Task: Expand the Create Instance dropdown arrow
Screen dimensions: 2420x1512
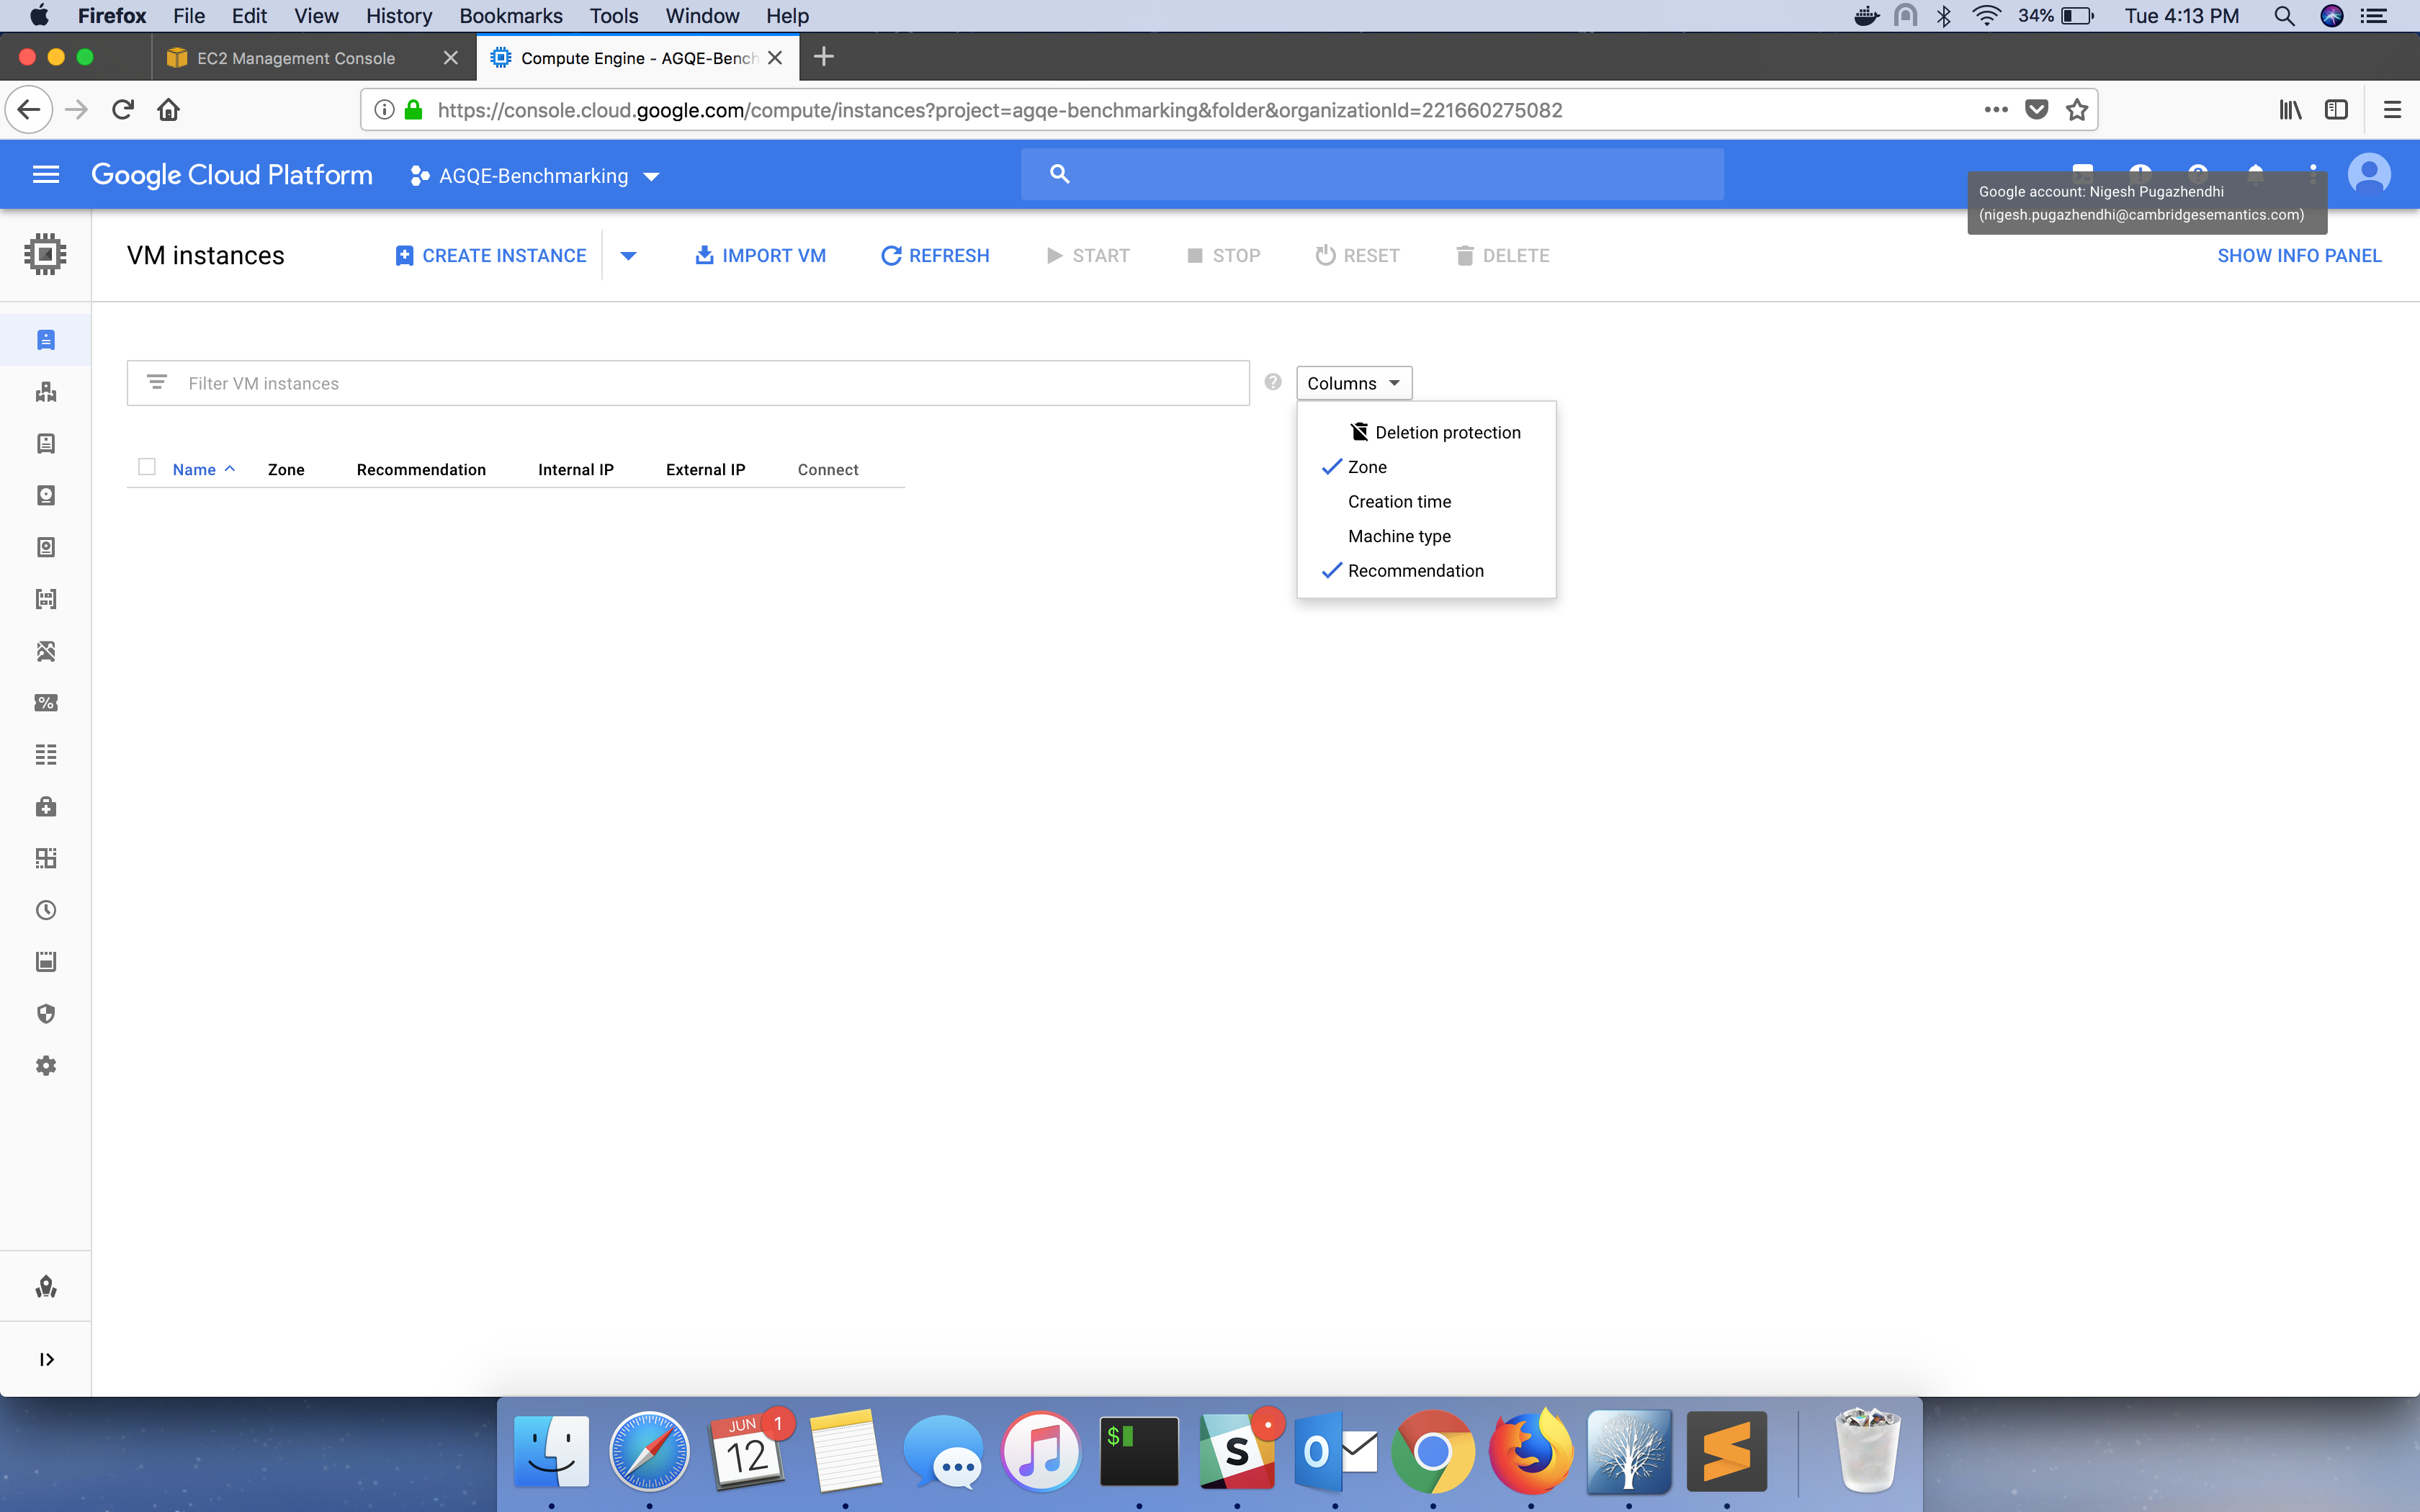Action: [x=628, y=256]
